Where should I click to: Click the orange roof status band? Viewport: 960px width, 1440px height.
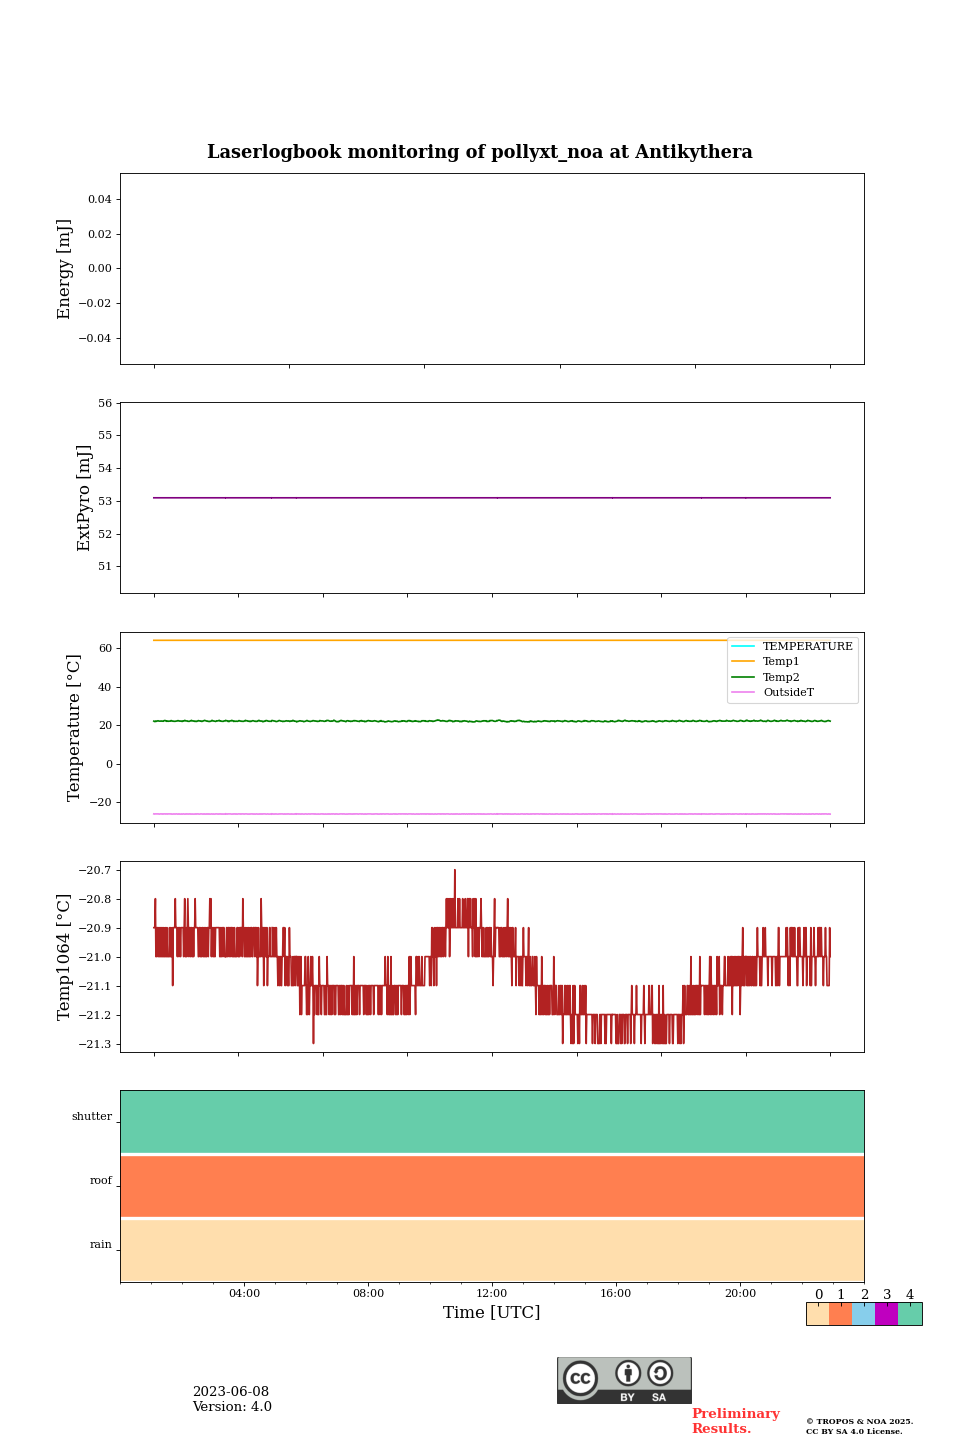[492, 1186]
